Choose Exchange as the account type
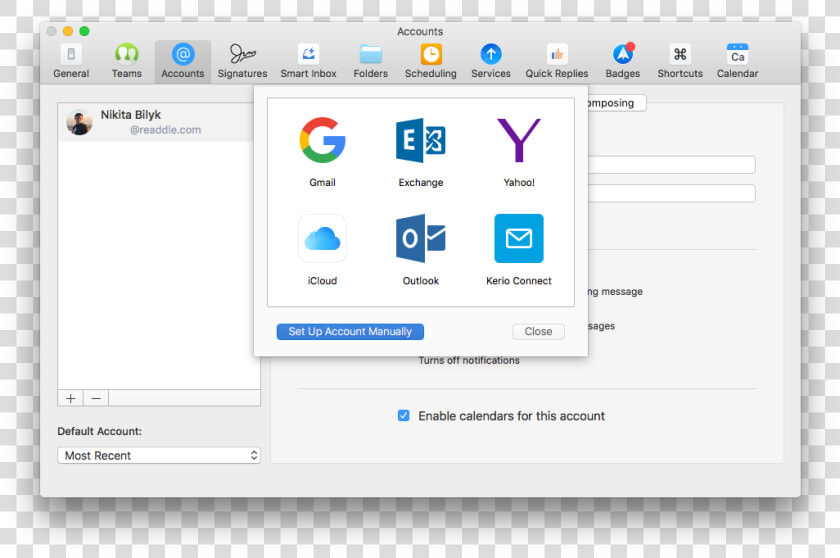Image resolution: width=840 pixels, height=558 pixels. point(421,152)
